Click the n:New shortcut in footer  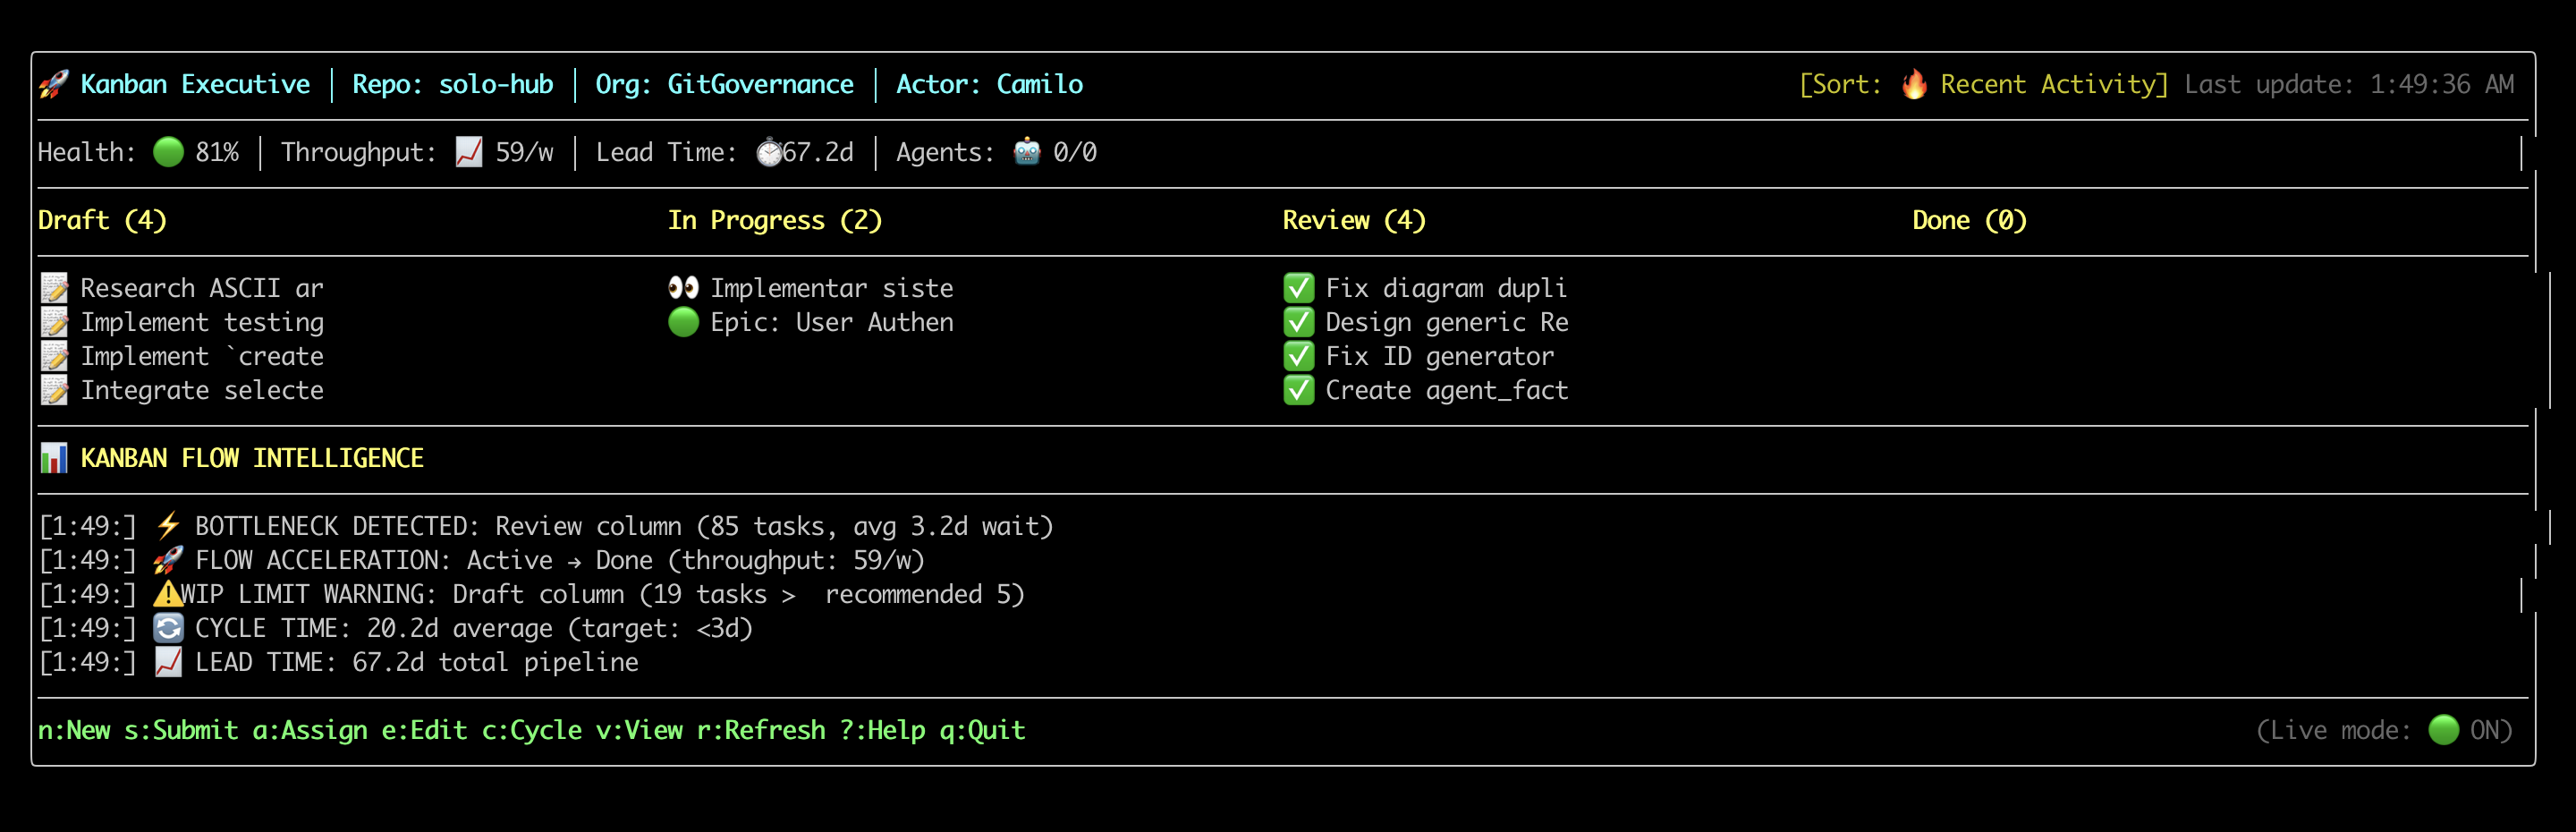pos(74,730)
